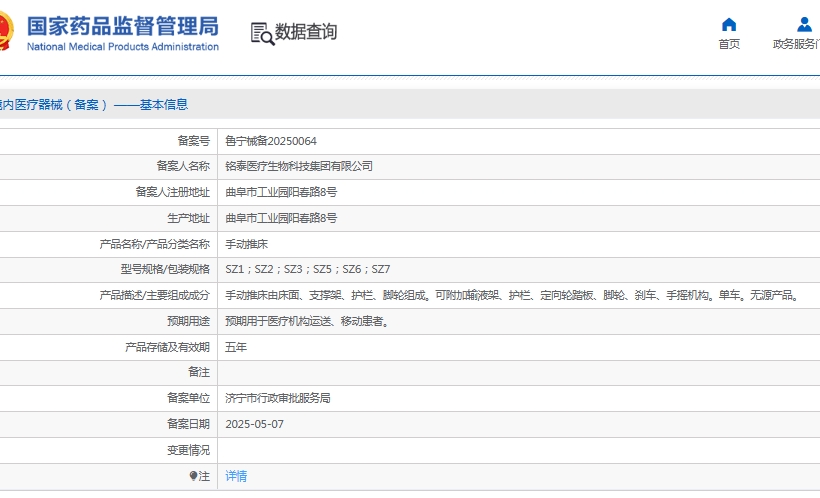Click the 国家药品监督管理局 title
Screen dimensions: 820x498
[x=123, y=26]
